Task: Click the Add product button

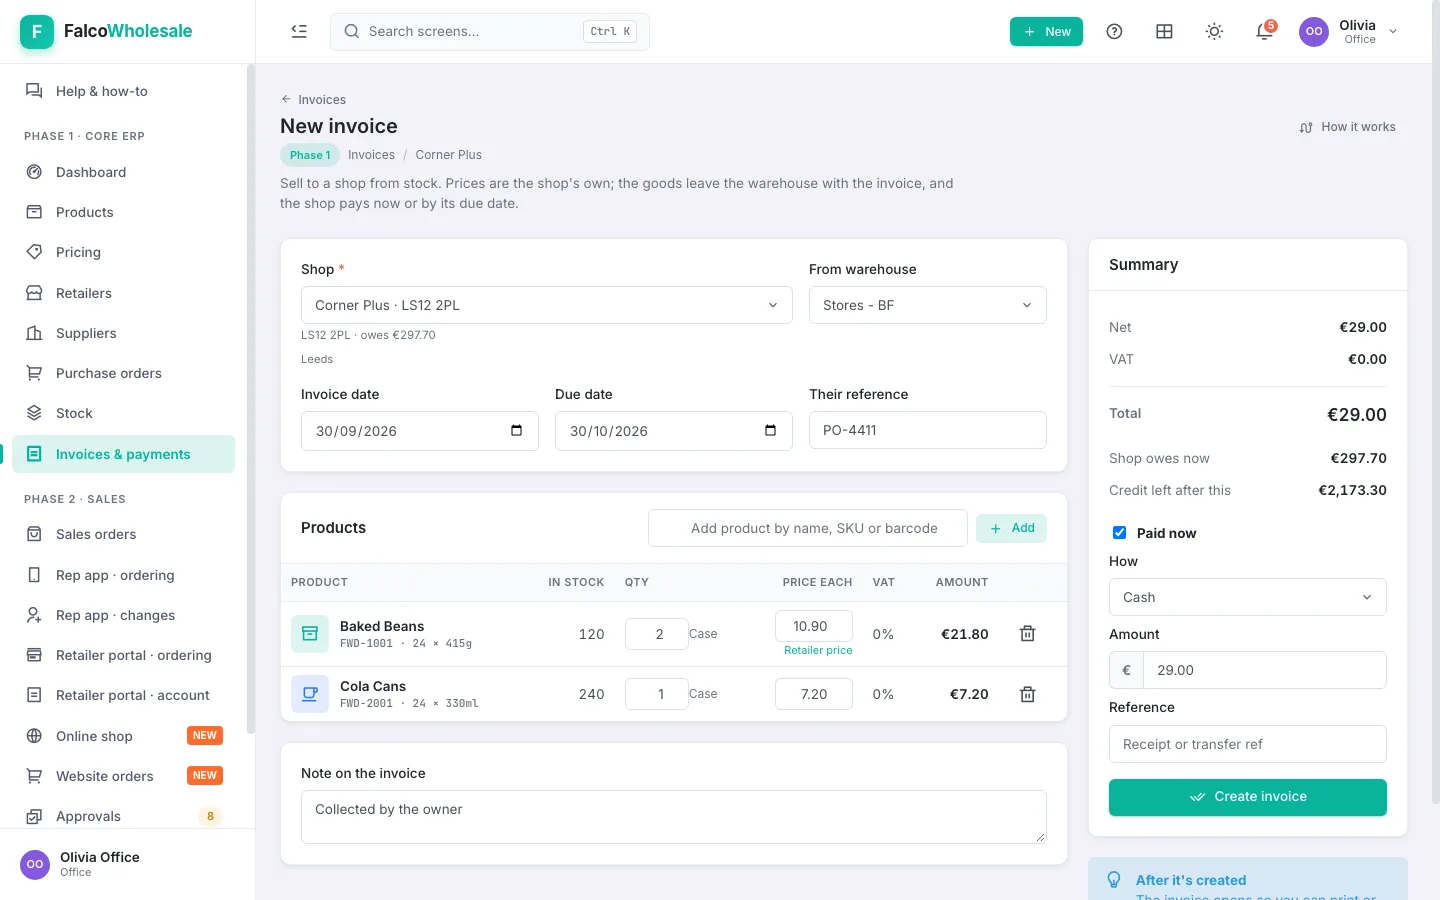Action: pos(1012,528)
